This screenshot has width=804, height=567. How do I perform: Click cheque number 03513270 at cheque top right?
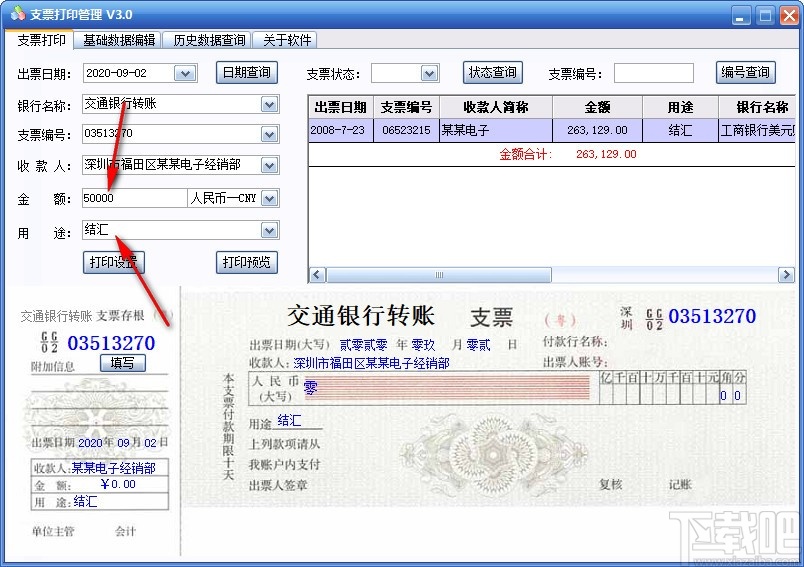click(712, 316)
